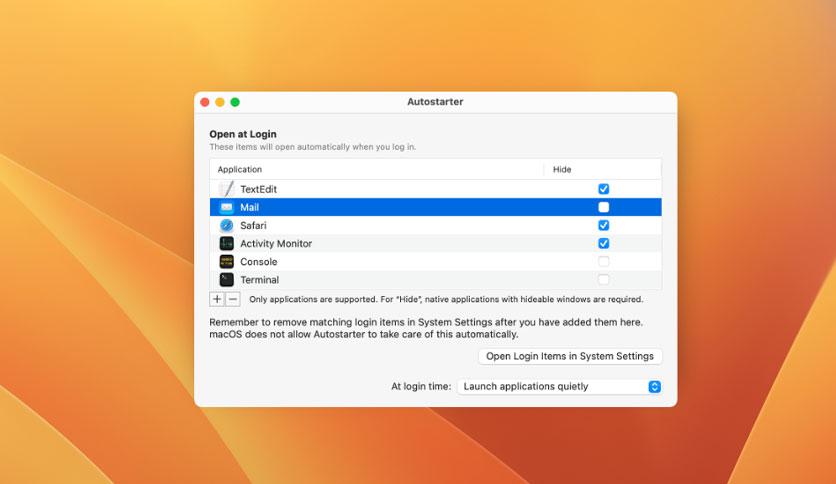The height and width of the screenshot is (484, 836).
Task: Select the Console row label
Action: coord(259,262)
